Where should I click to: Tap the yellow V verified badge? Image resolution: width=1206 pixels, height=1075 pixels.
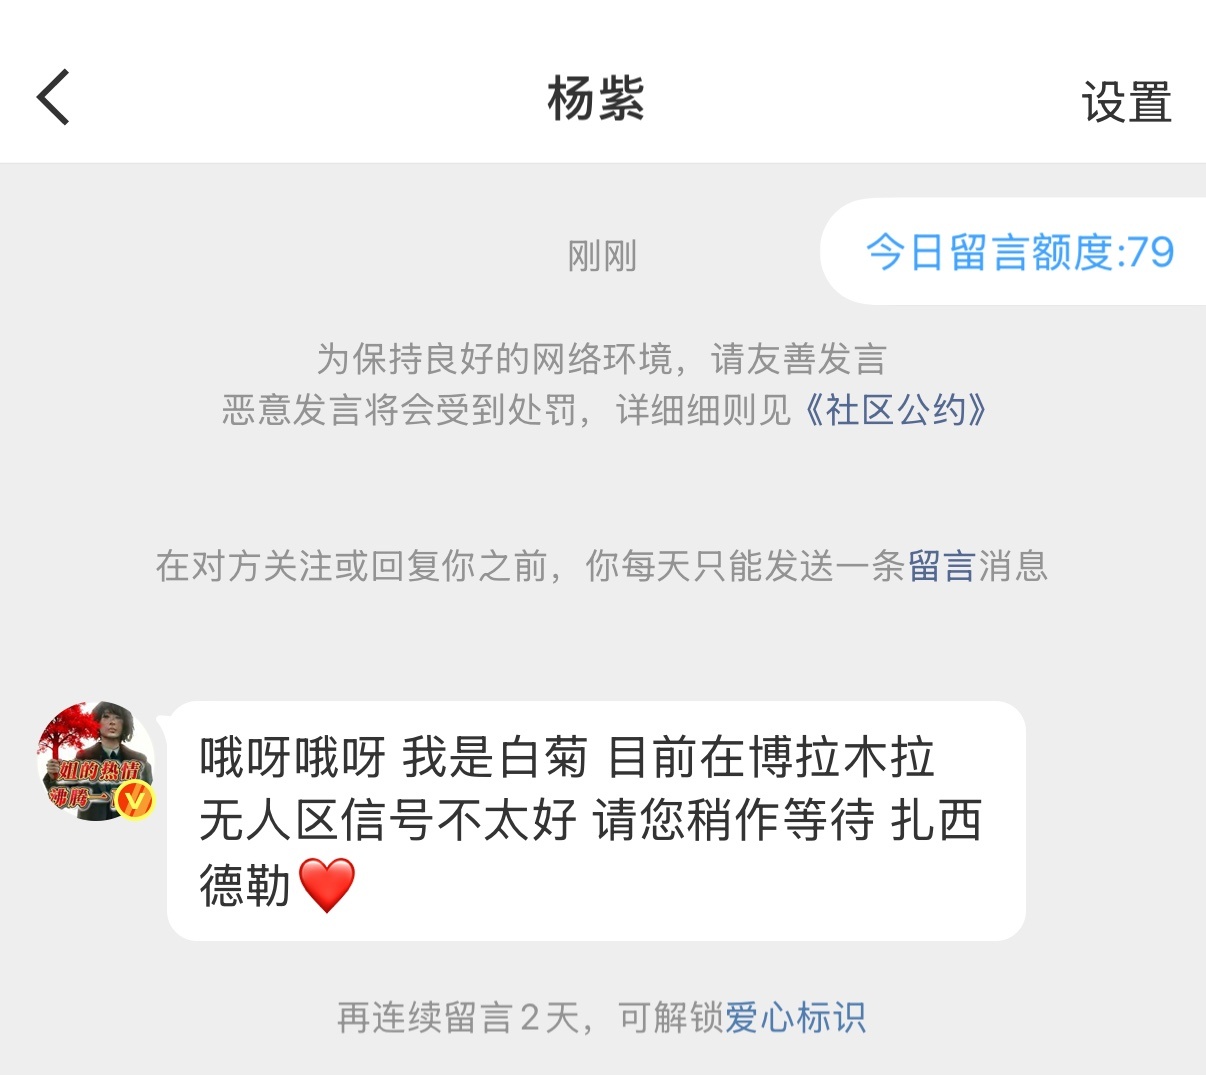point(134,800)
